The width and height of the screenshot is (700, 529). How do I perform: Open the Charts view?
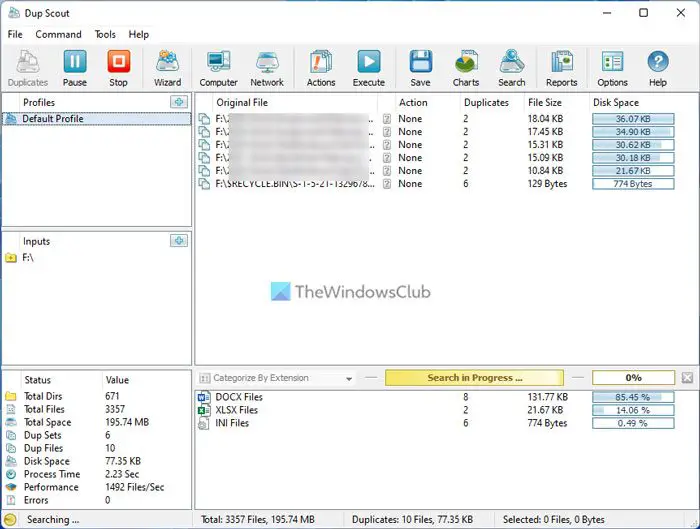[x=466, y=68]
